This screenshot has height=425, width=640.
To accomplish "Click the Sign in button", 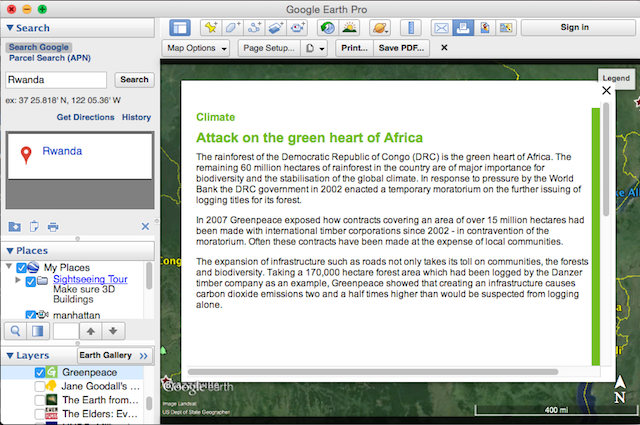I will coord(574,27).
